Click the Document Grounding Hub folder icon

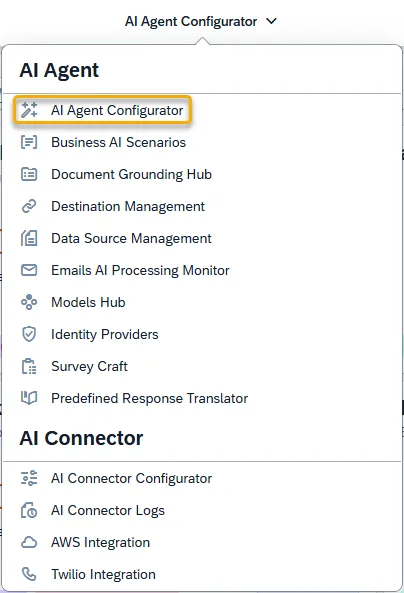point(29,174)
